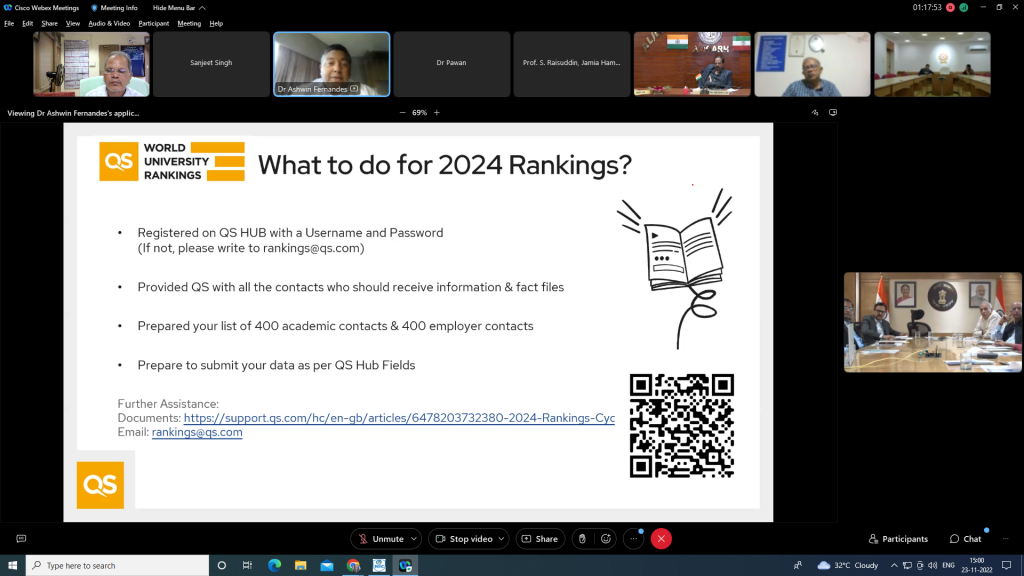Click the People icon in the system tray

(x=797, y=566)
